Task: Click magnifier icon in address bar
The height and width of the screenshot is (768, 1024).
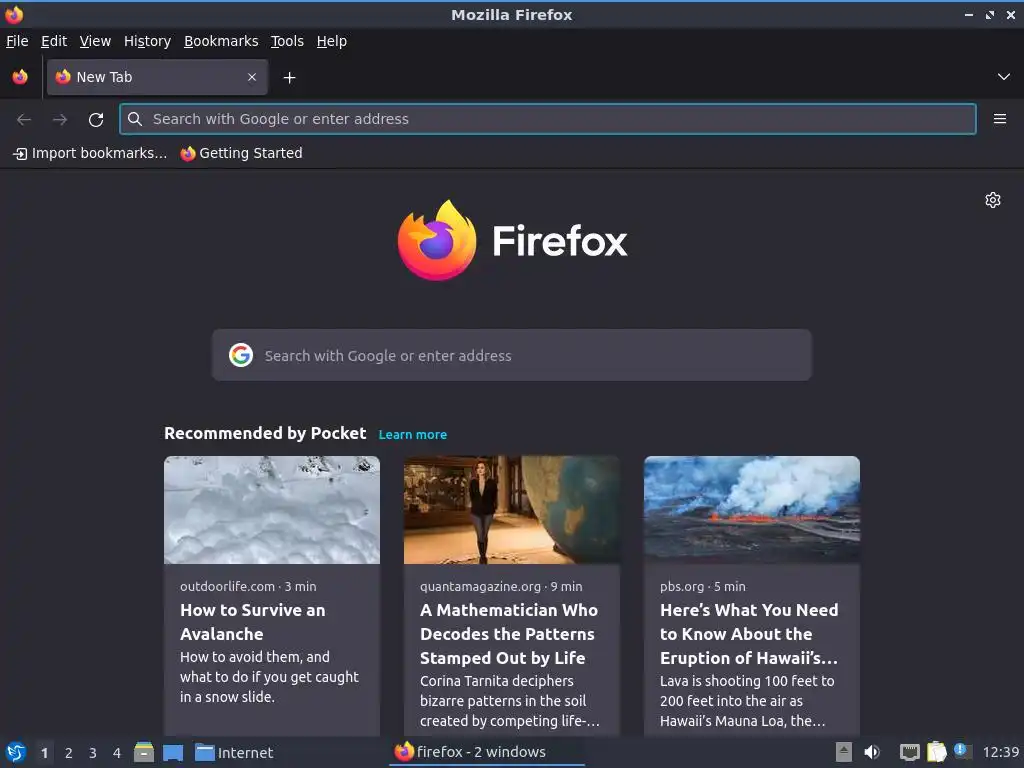Action: [135, 119]
